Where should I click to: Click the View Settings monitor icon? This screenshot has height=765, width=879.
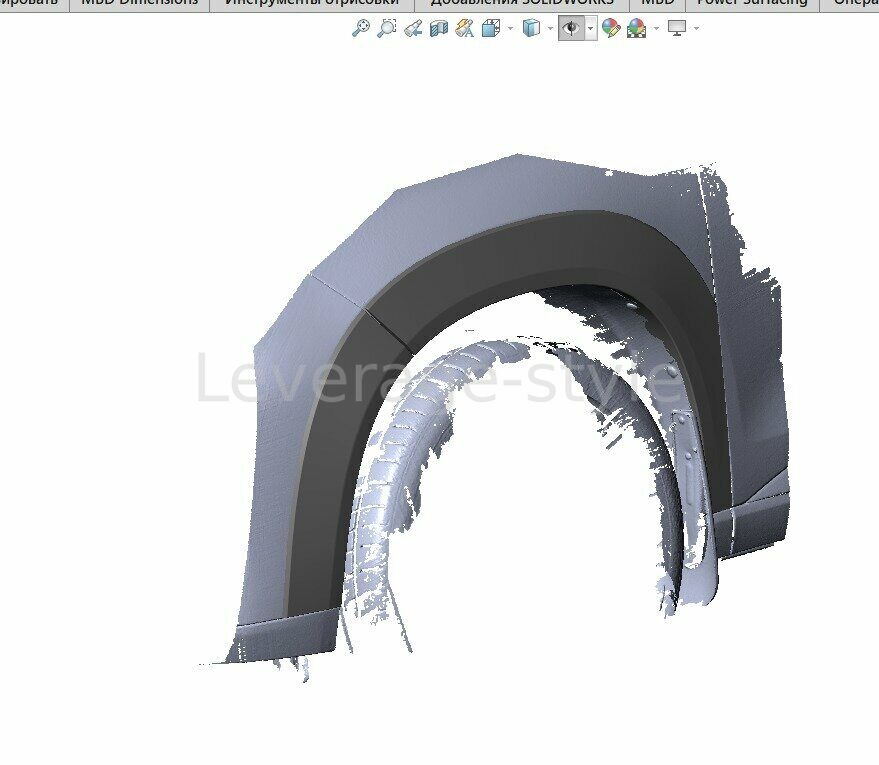[677, 29]
